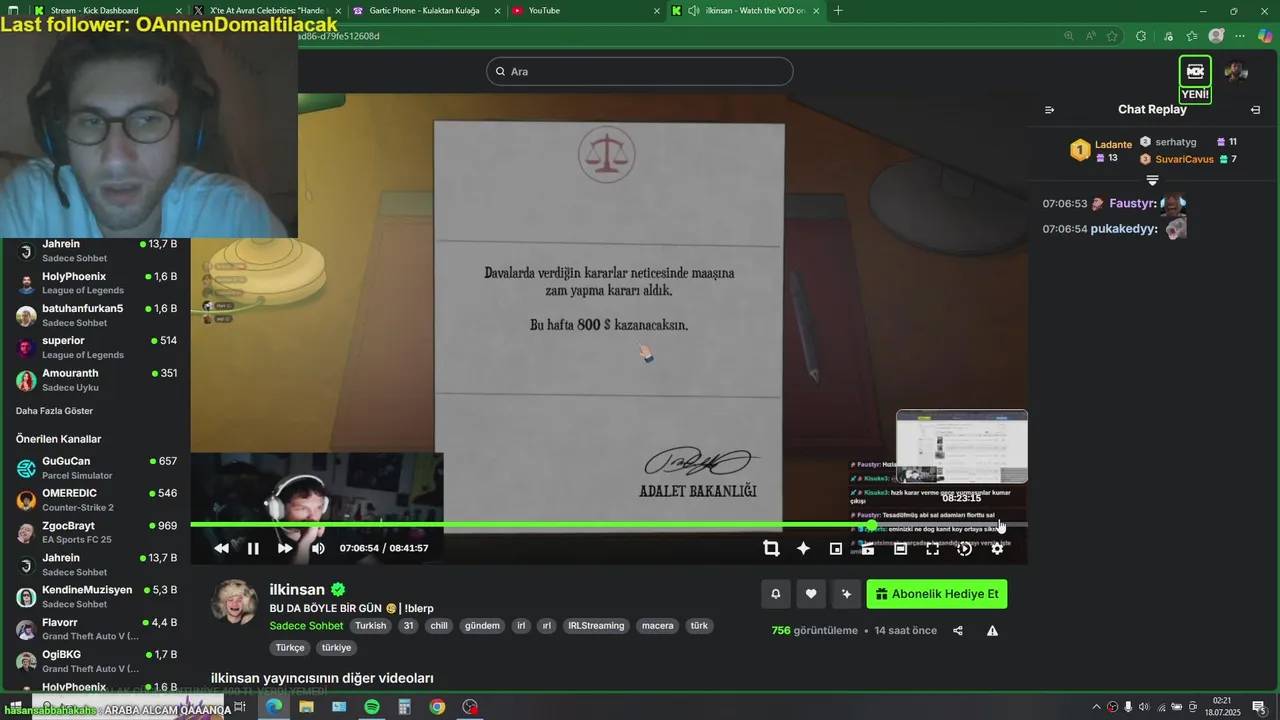Screen dimensions: 1280x720
Task: Collapse the chat with left arrow icon
Action: click(x=1049, y=110)
